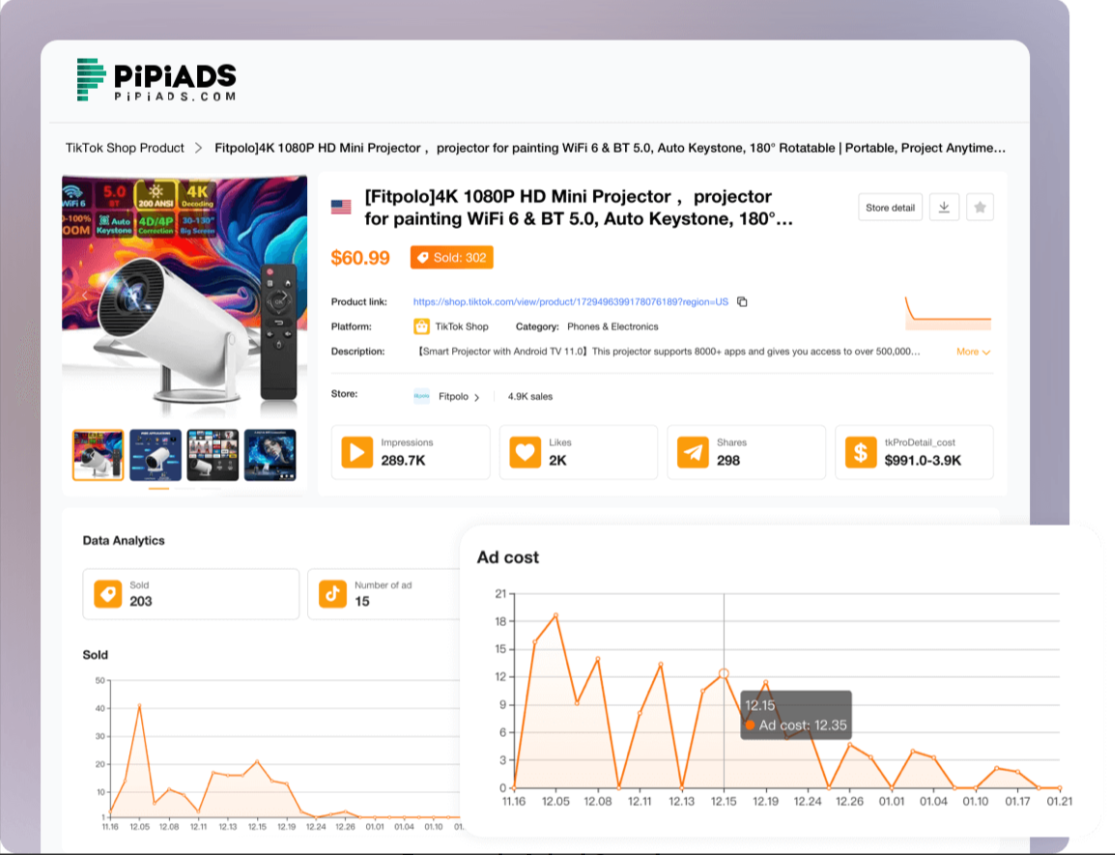Open the shop.tiktok.com product link

point(570,302)
